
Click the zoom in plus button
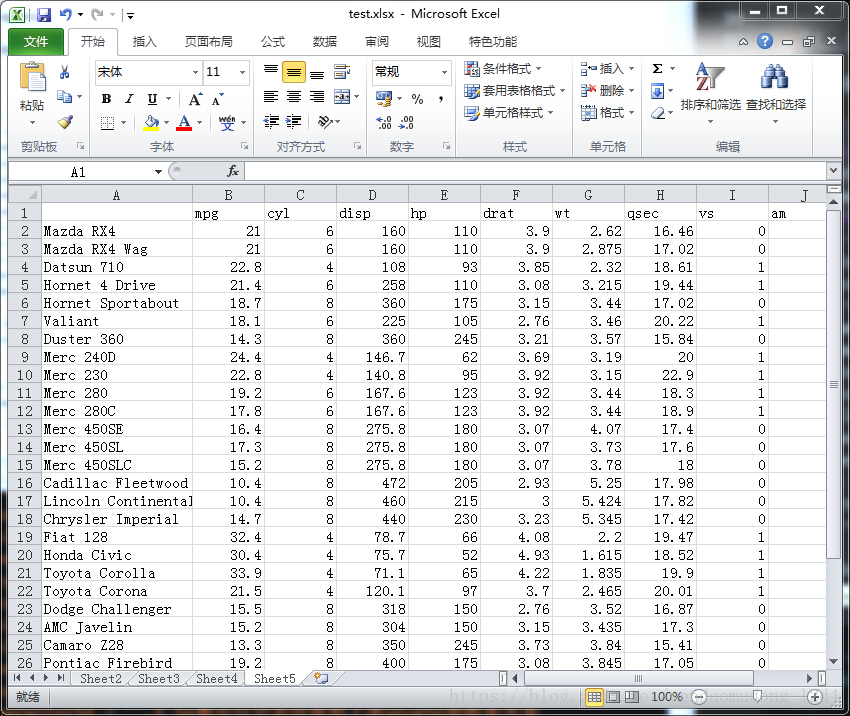tap(814, 697)
